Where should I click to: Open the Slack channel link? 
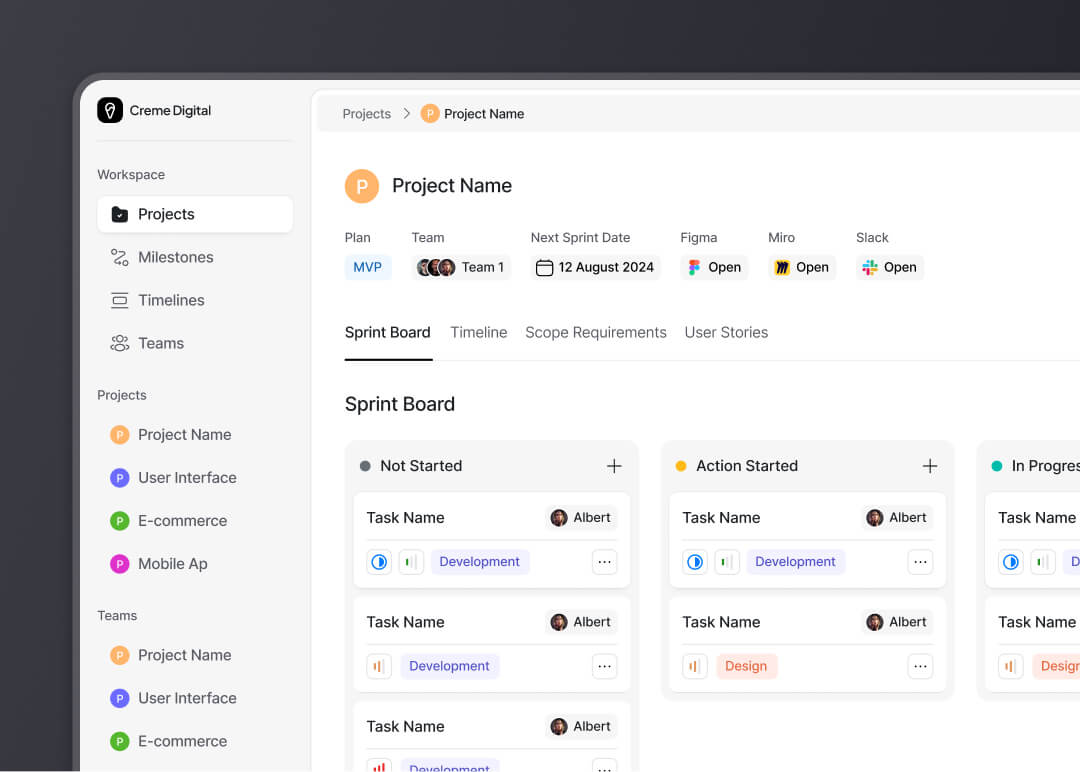click(889, 267)
